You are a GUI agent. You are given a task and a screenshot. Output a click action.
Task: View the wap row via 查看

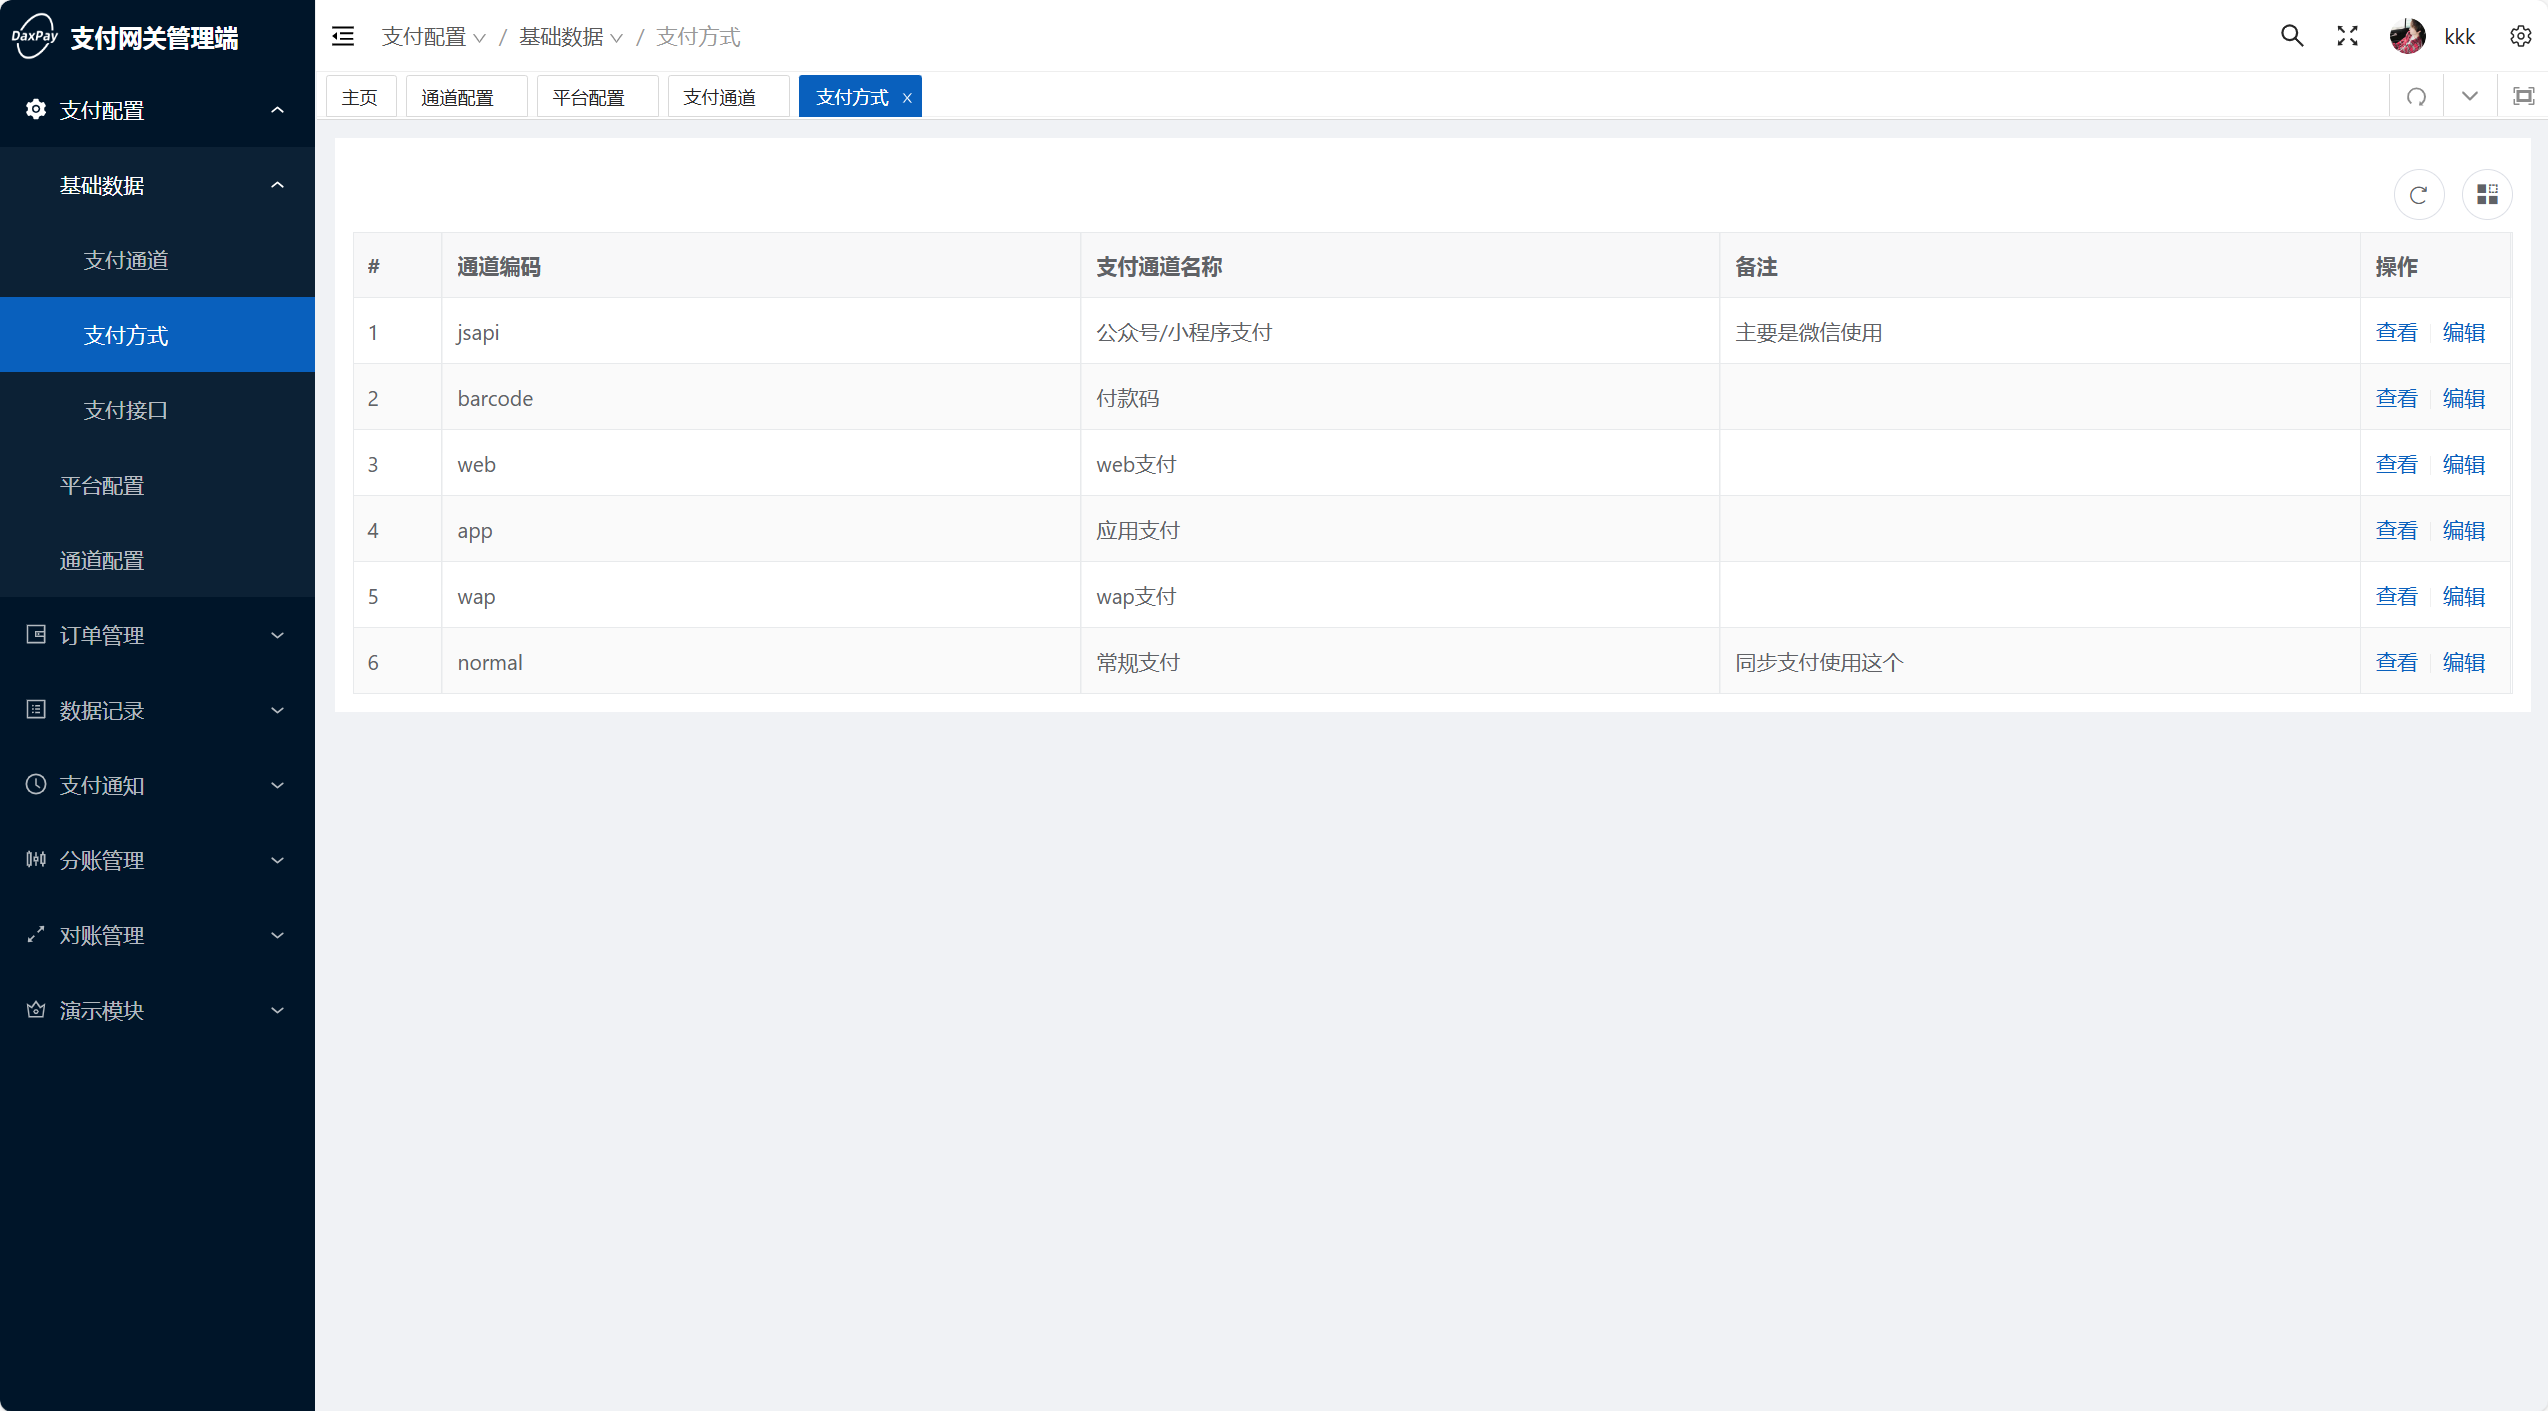click(2396, 596)
